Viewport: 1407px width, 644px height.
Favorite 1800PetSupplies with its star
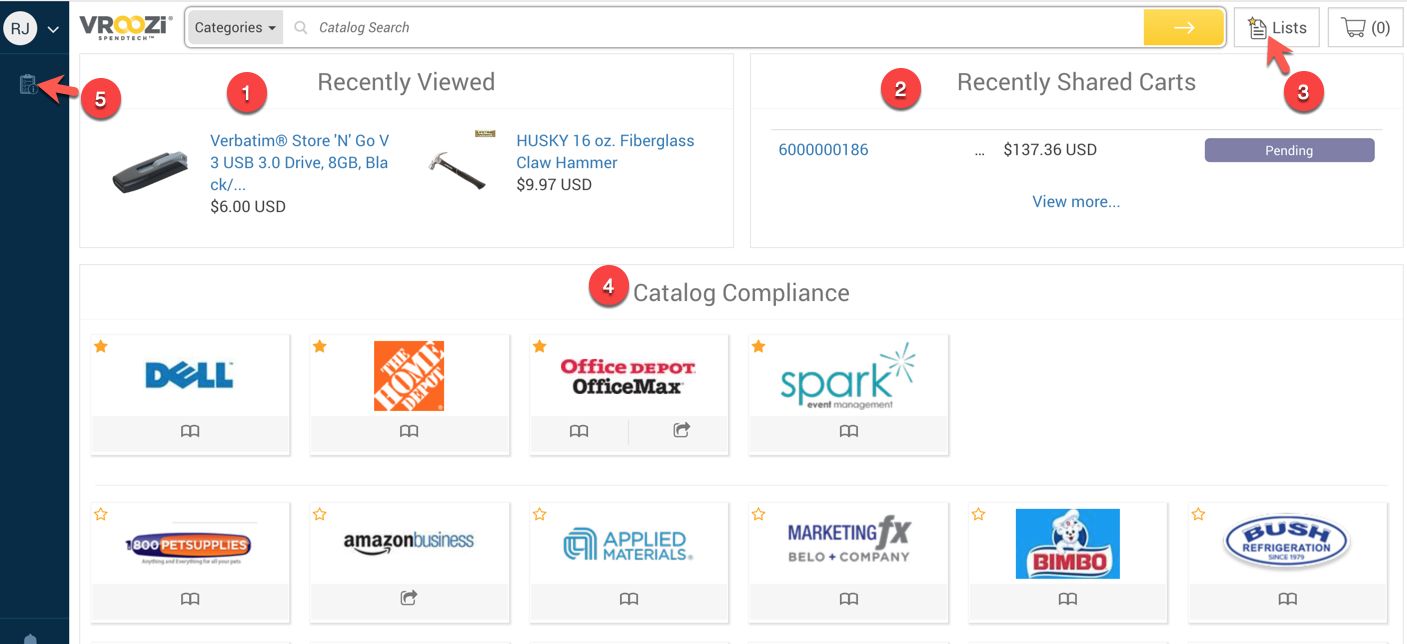click(100, 514)
